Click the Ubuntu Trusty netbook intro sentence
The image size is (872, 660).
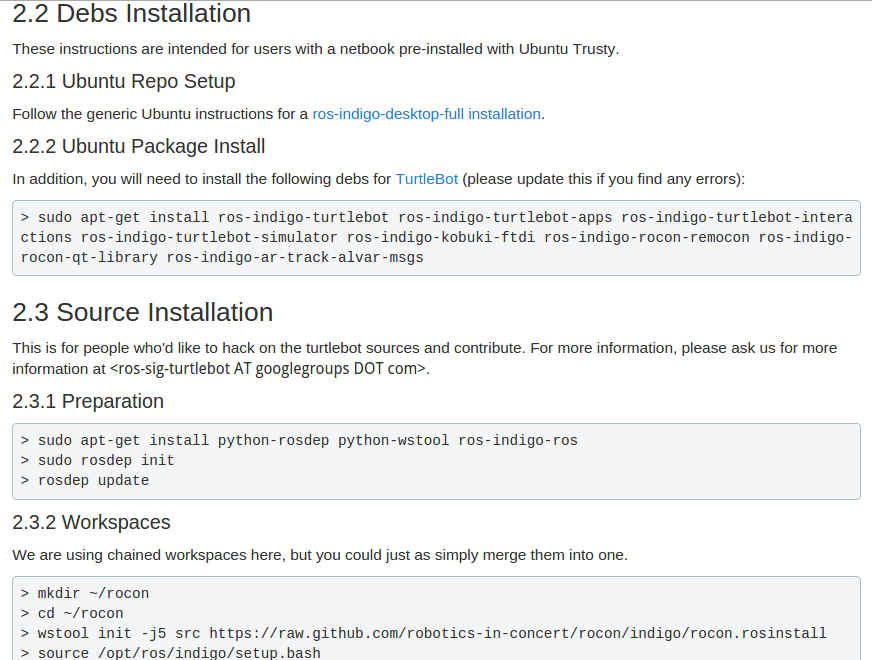(x=315, y=49)
